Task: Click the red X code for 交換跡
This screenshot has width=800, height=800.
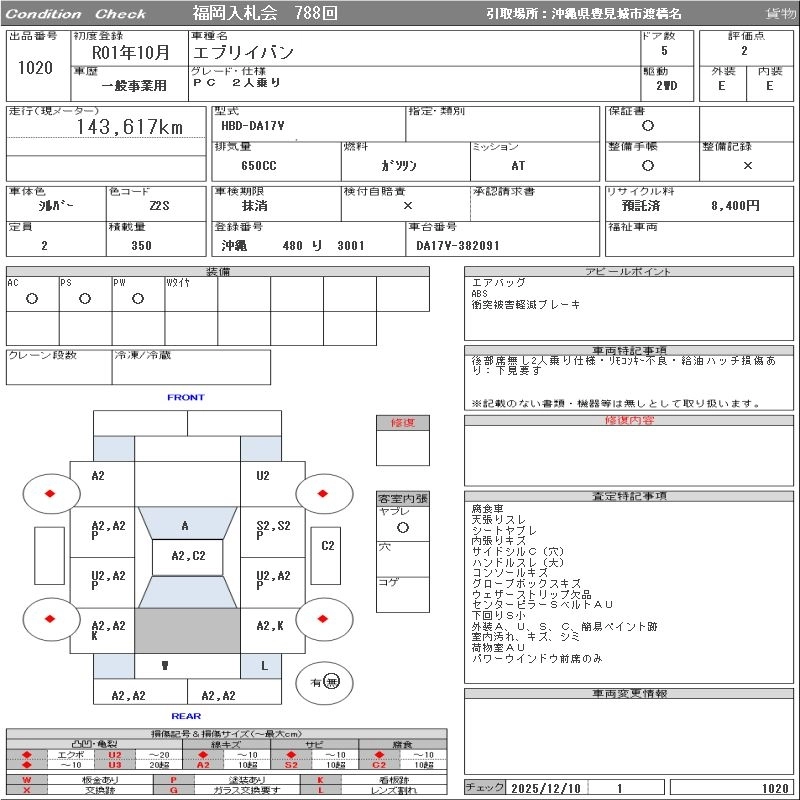Action: click(x=27, y=790)
